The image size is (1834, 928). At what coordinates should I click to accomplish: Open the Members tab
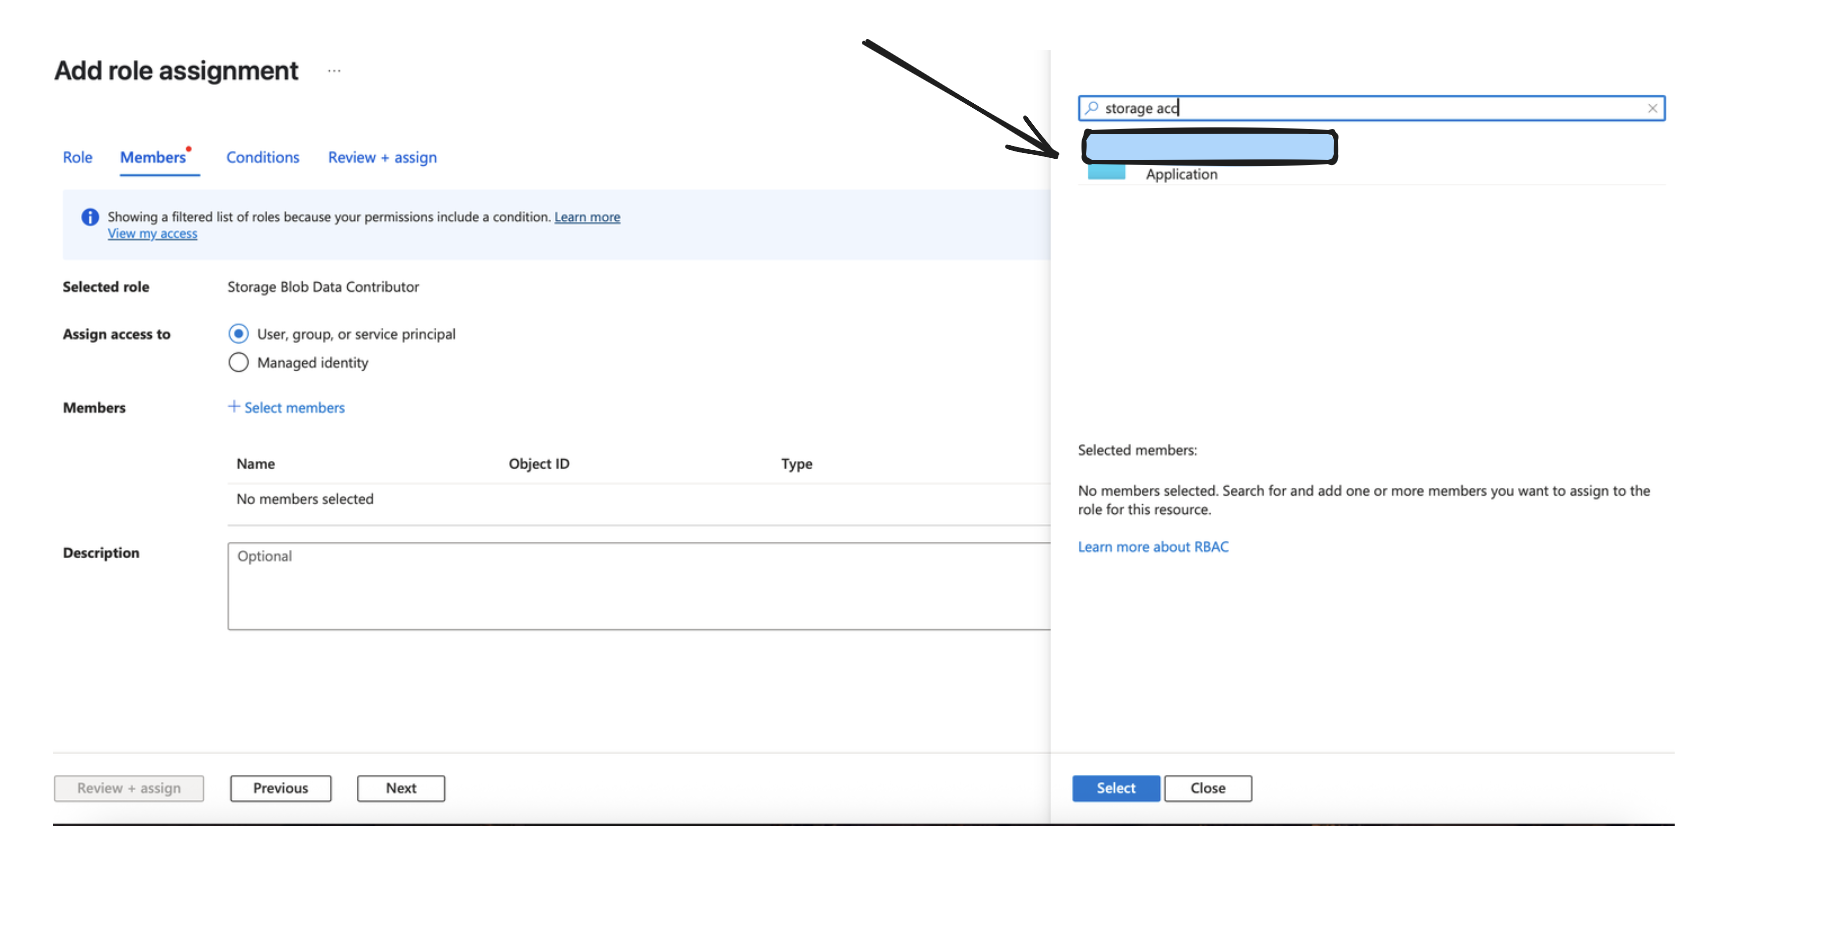(153, 158)
